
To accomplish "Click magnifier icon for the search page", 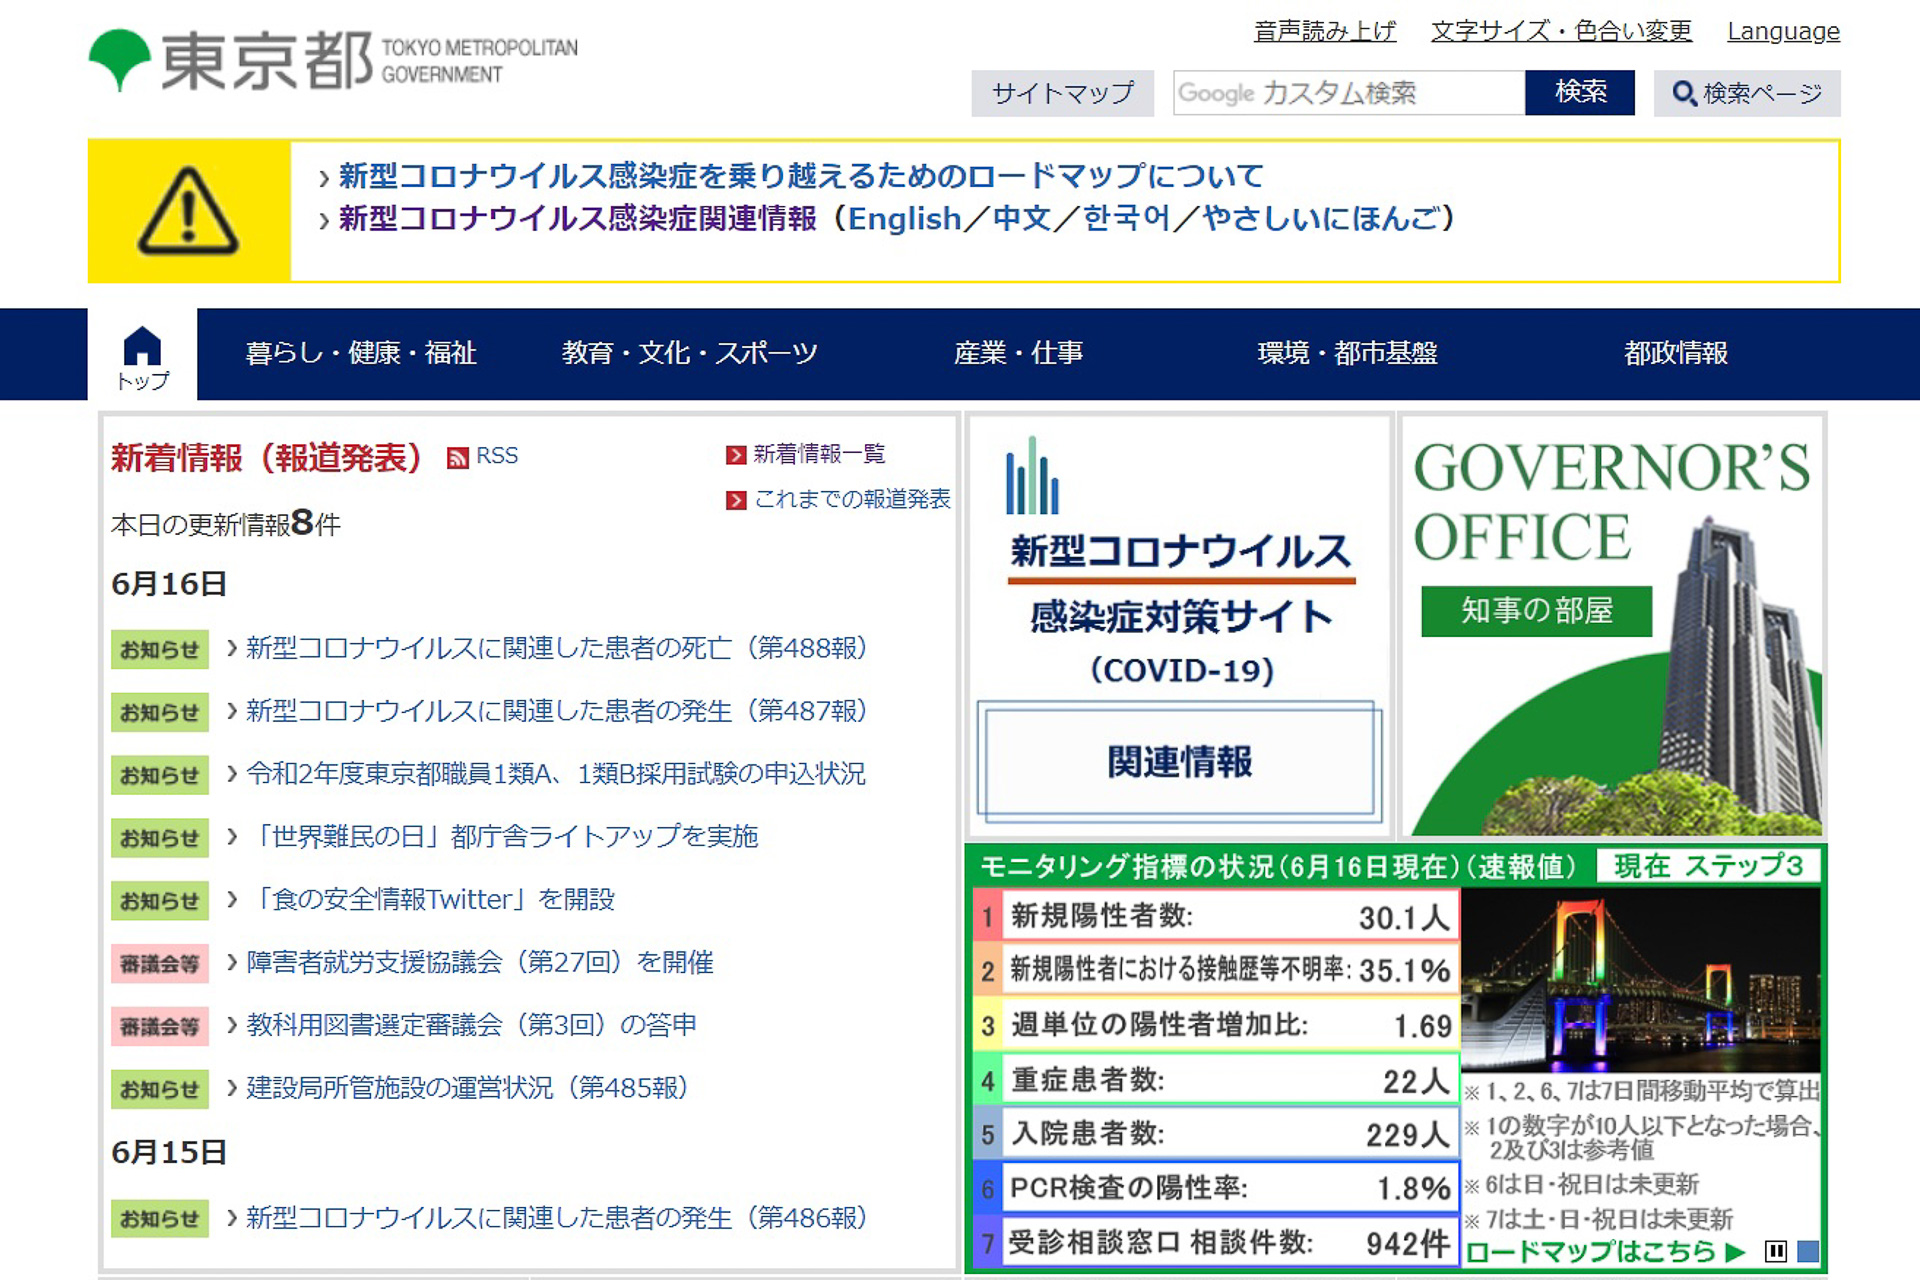I will [1684, 93].
